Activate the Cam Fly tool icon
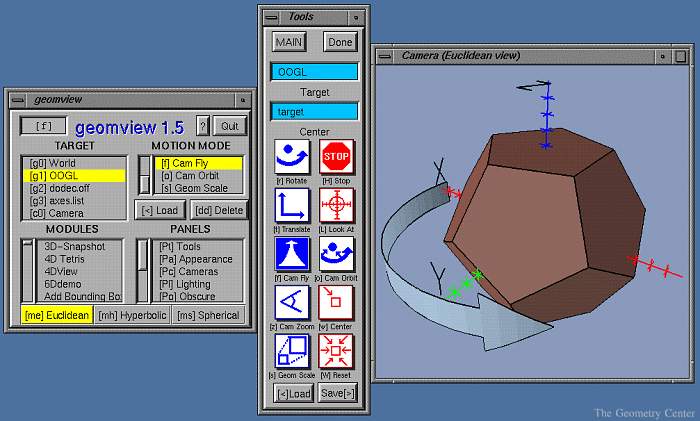Image resolution: width=700 pixels, height=421 pixels. (292, 253)
